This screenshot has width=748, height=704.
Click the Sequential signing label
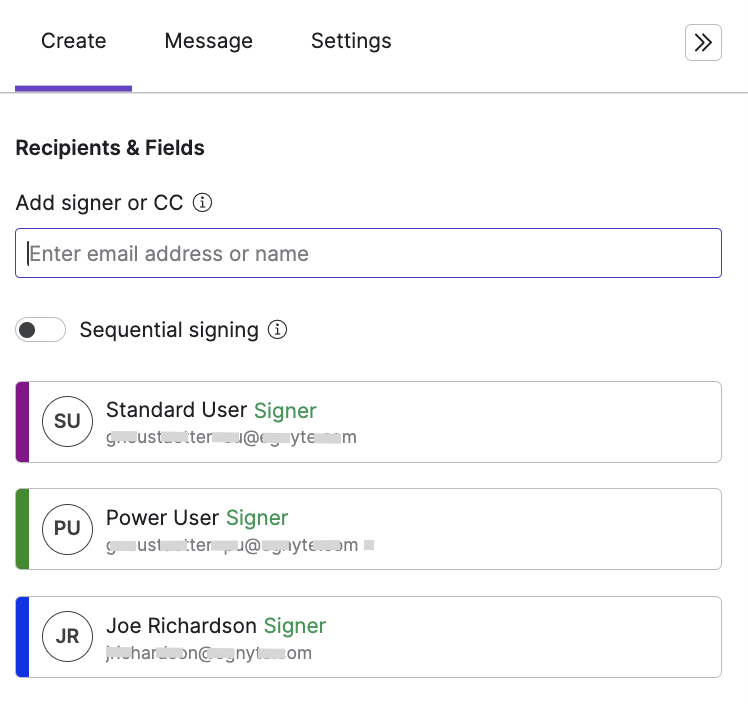(169, 330)
